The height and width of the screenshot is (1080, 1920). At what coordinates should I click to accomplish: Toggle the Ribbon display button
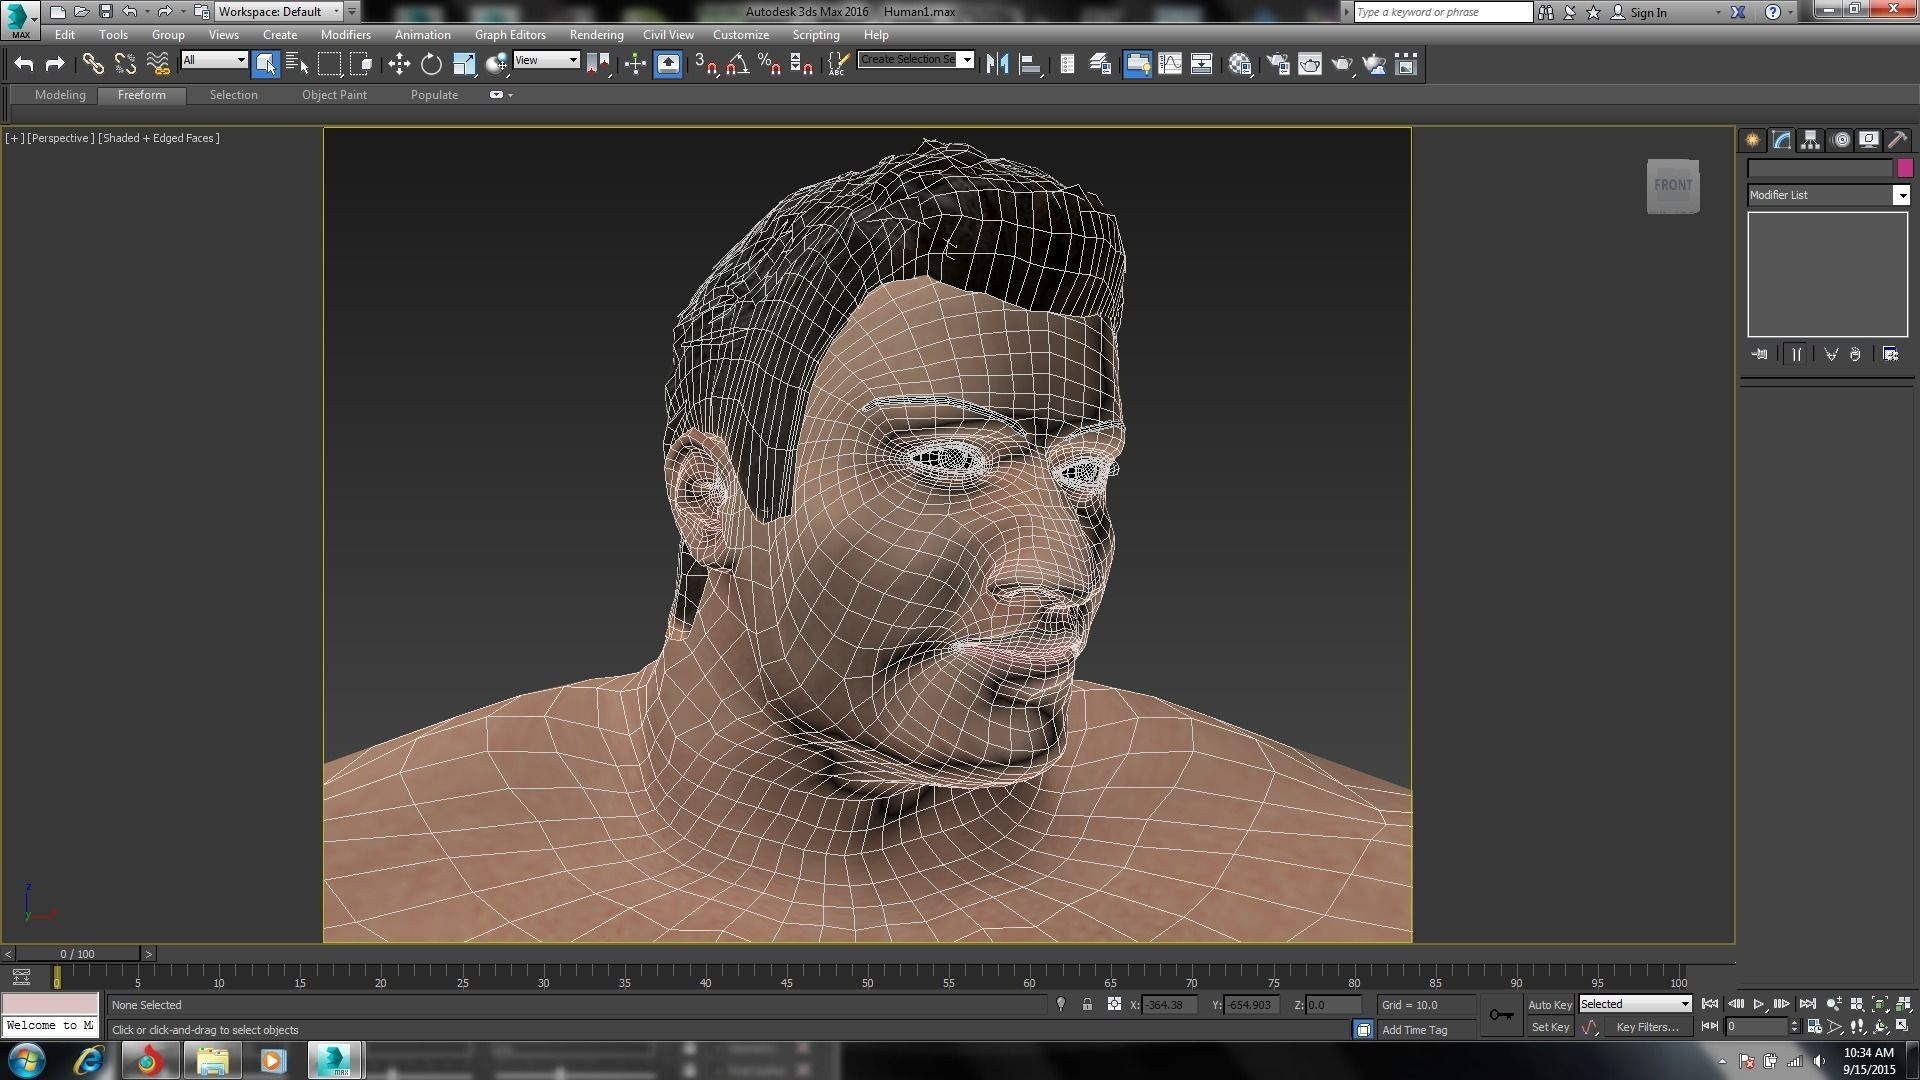pos(1137,64)
